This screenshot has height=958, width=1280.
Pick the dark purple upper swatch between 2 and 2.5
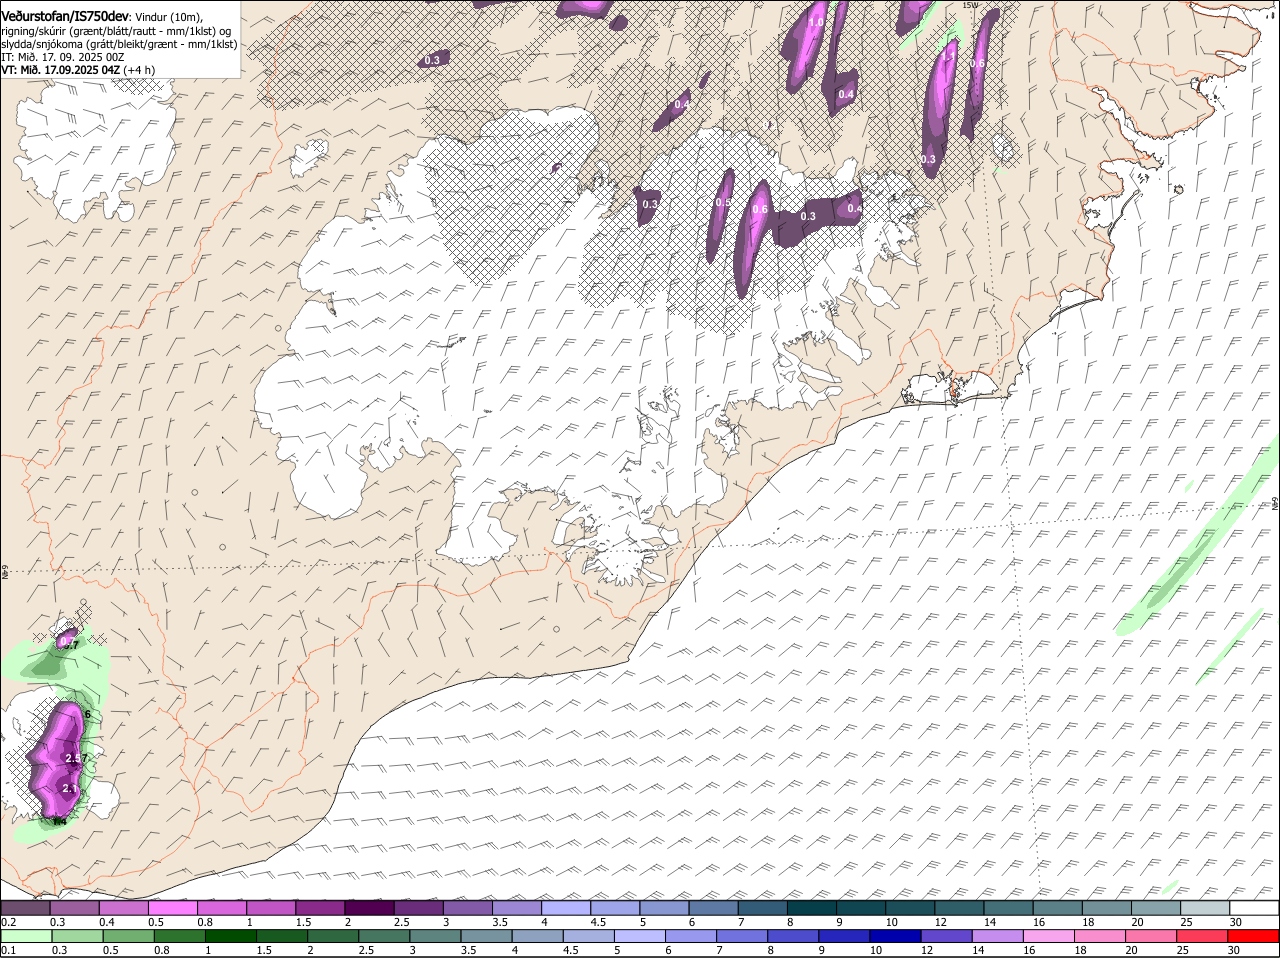[x=369, y=907]
